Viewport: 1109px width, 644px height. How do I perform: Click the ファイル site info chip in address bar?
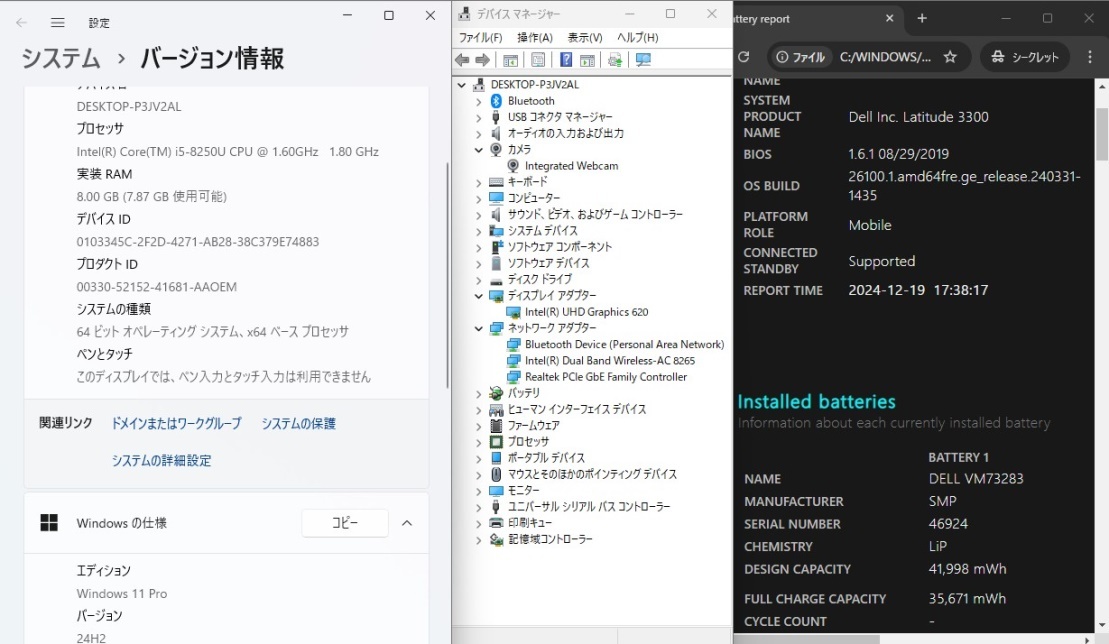(x=800, y=57)
